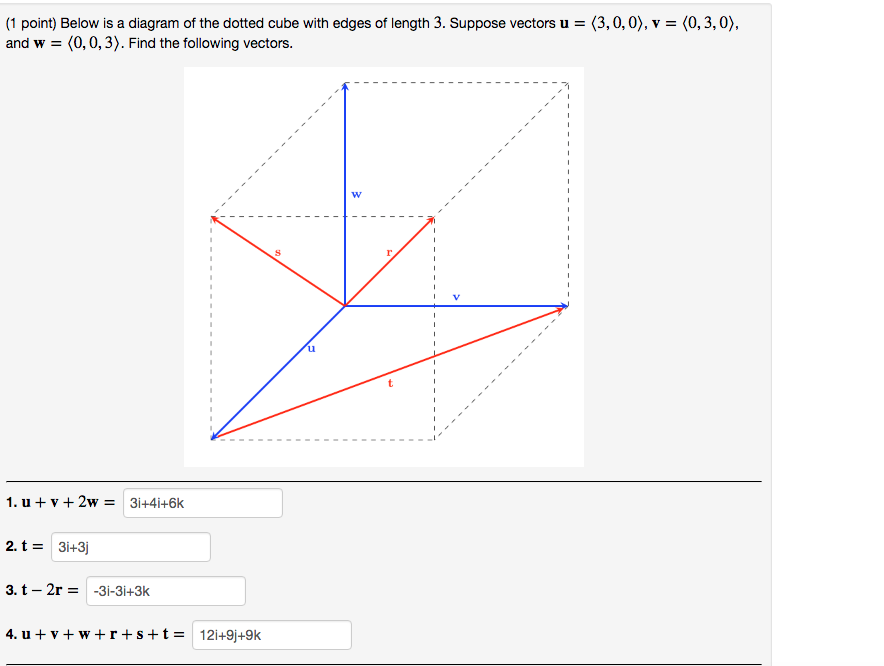884x666 pixels.
Task: Select the t − 2r answer field
Action: (x=165, y=591)
